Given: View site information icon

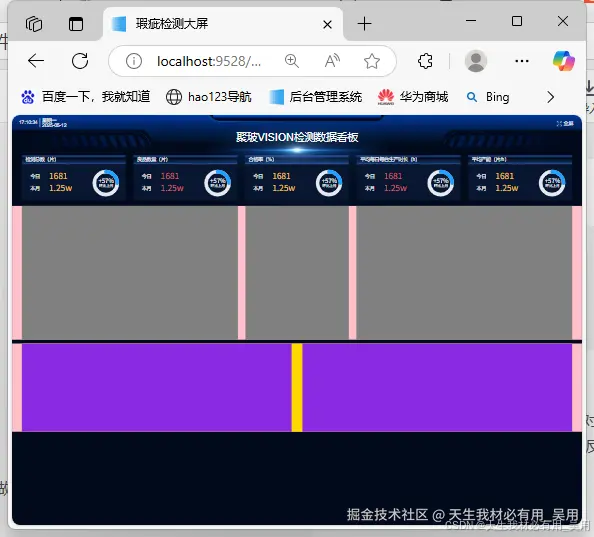Looking at the screenshot, I should (134, 61).
